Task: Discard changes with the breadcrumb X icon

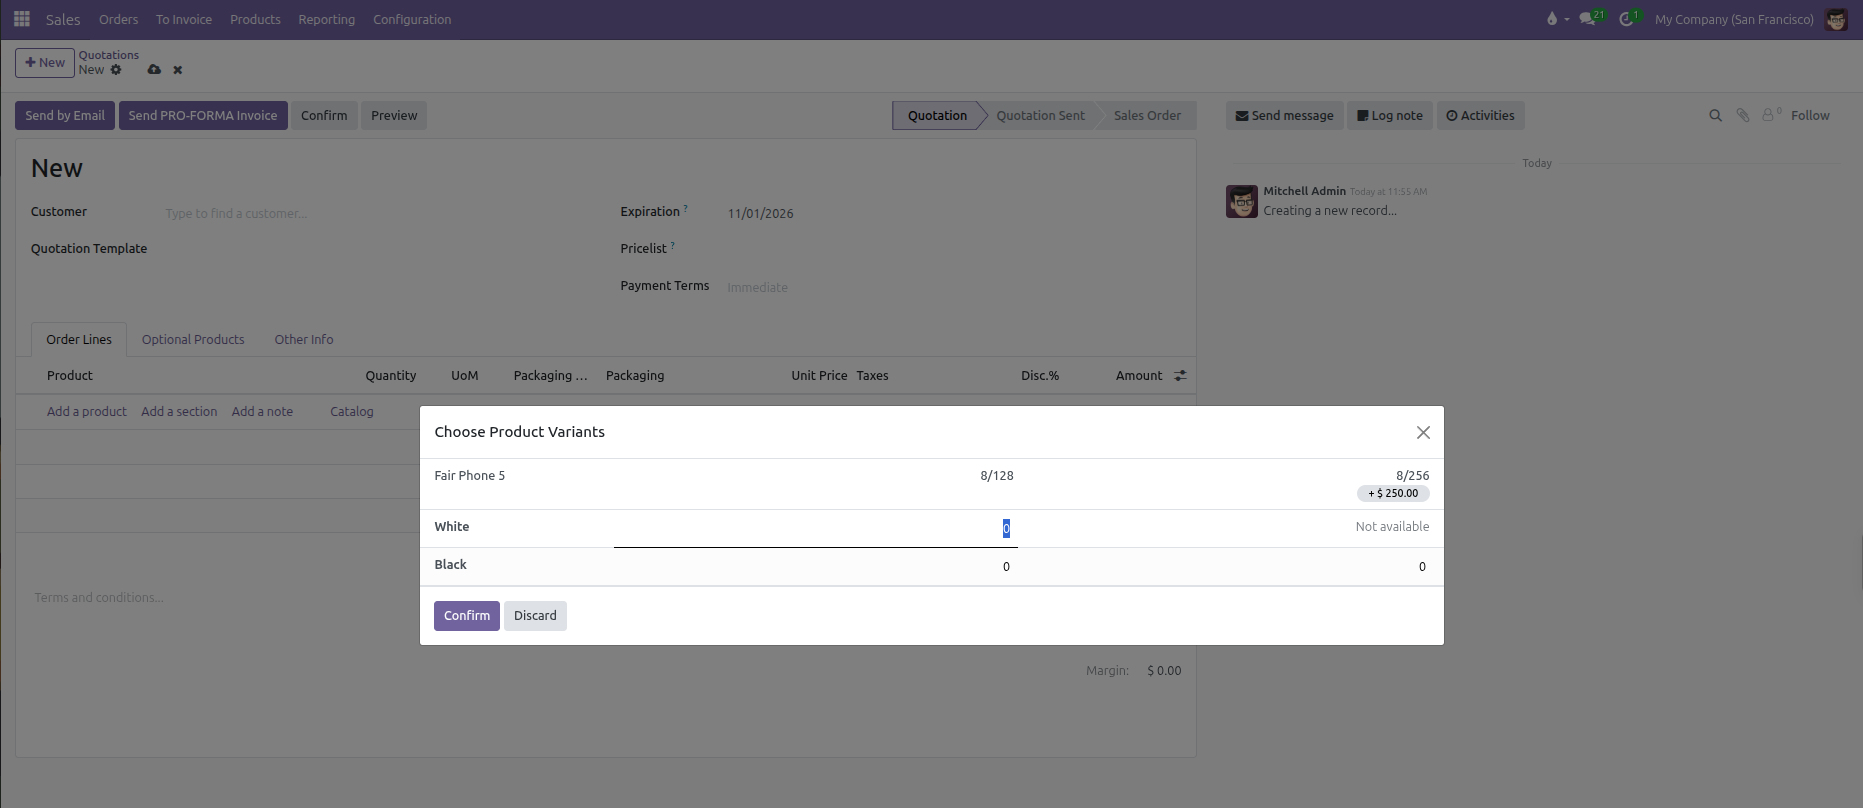Action: point(178,70)
